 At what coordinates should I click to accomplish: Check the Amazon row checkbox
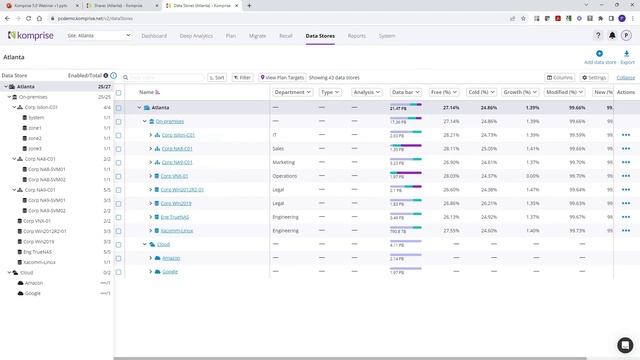point(118,258)
